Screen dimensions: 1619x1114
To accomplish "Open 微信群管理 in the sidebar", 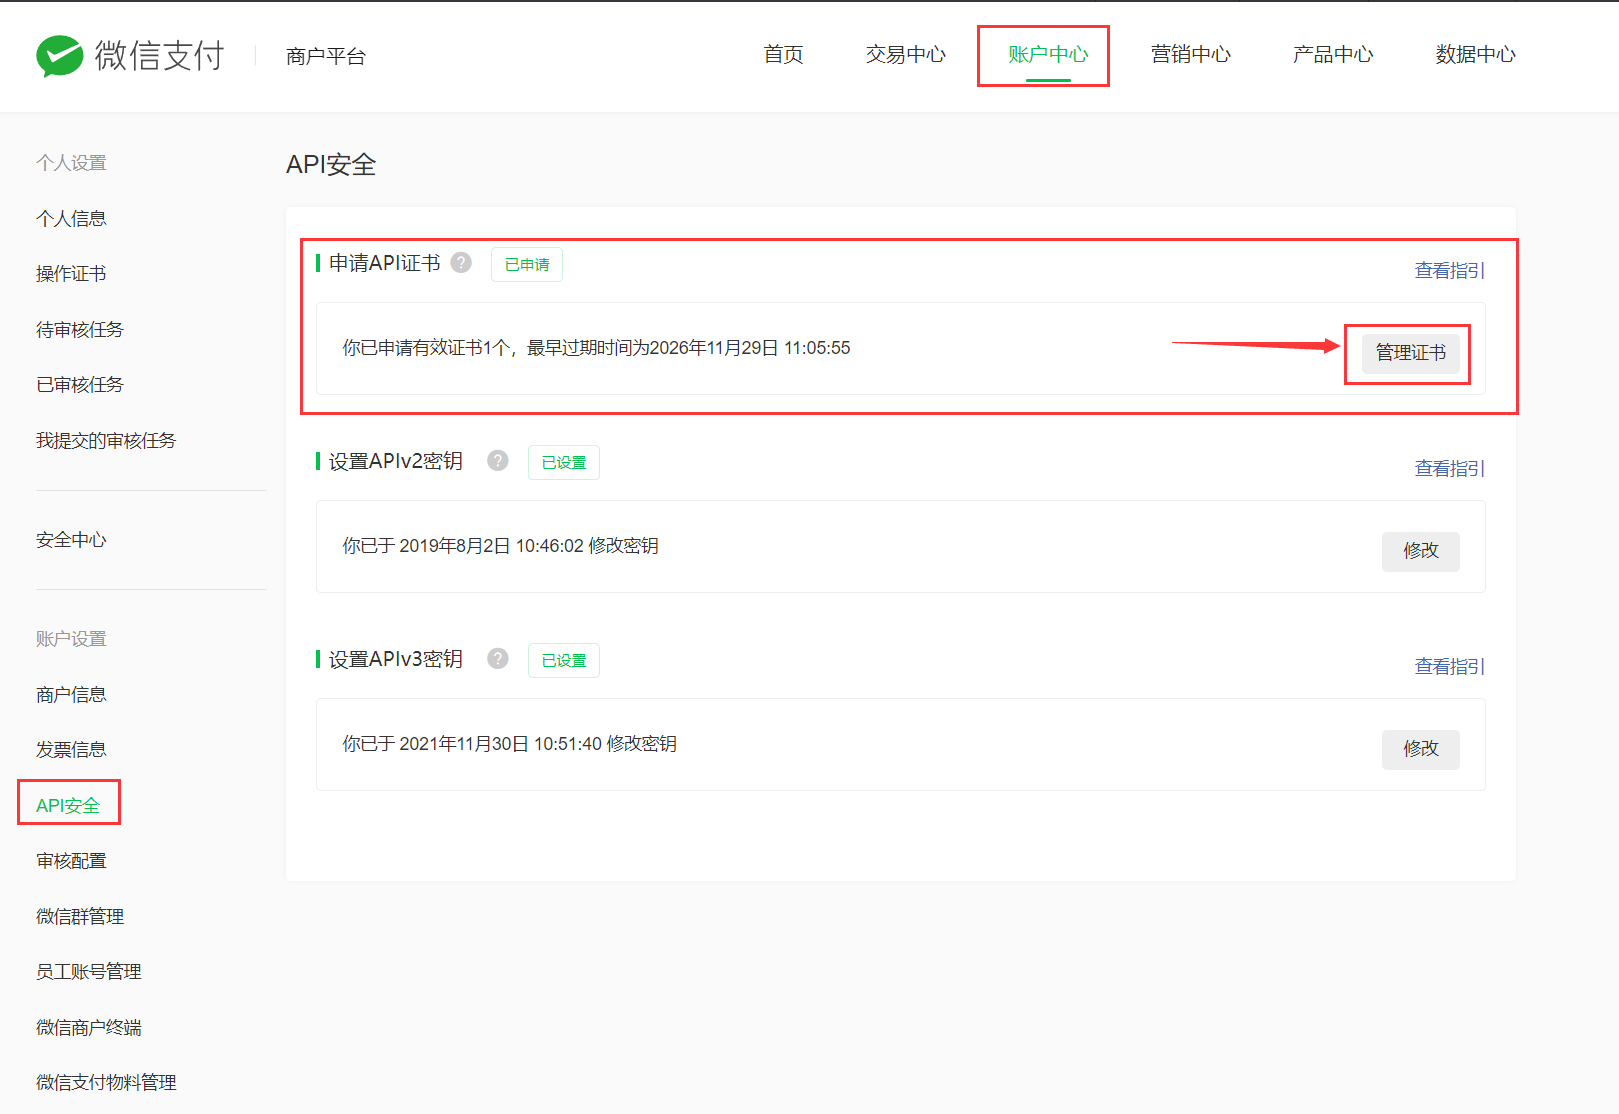I will point(80,917).
